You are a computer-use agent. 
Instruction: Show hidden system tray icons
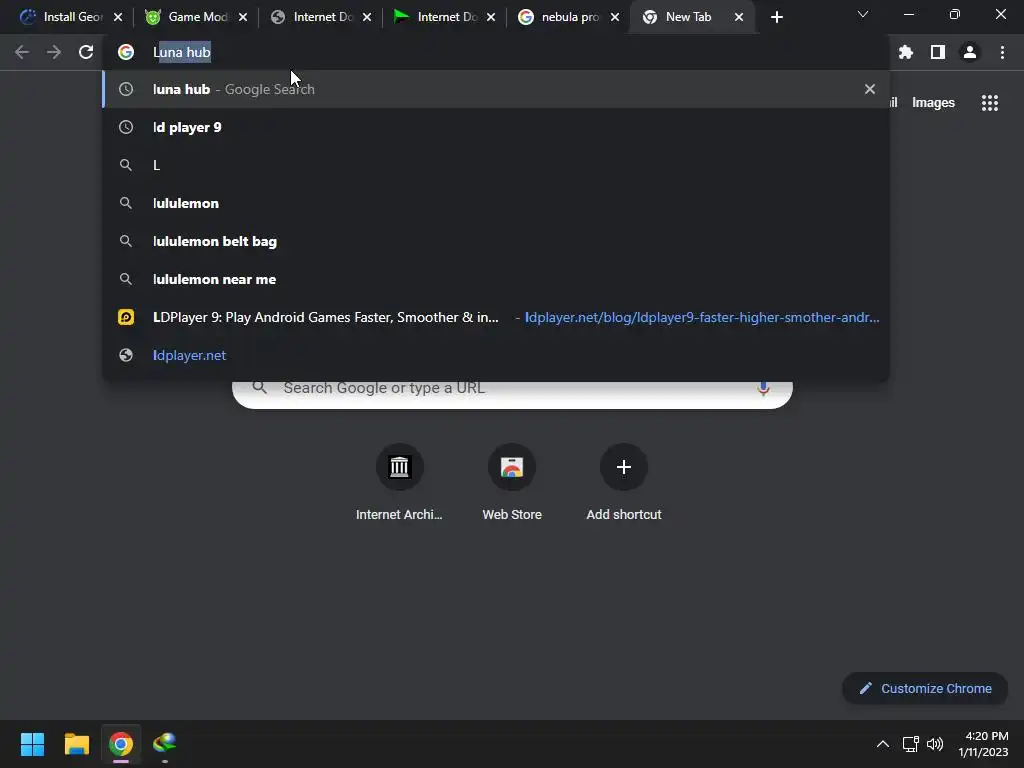click(882, 744)
